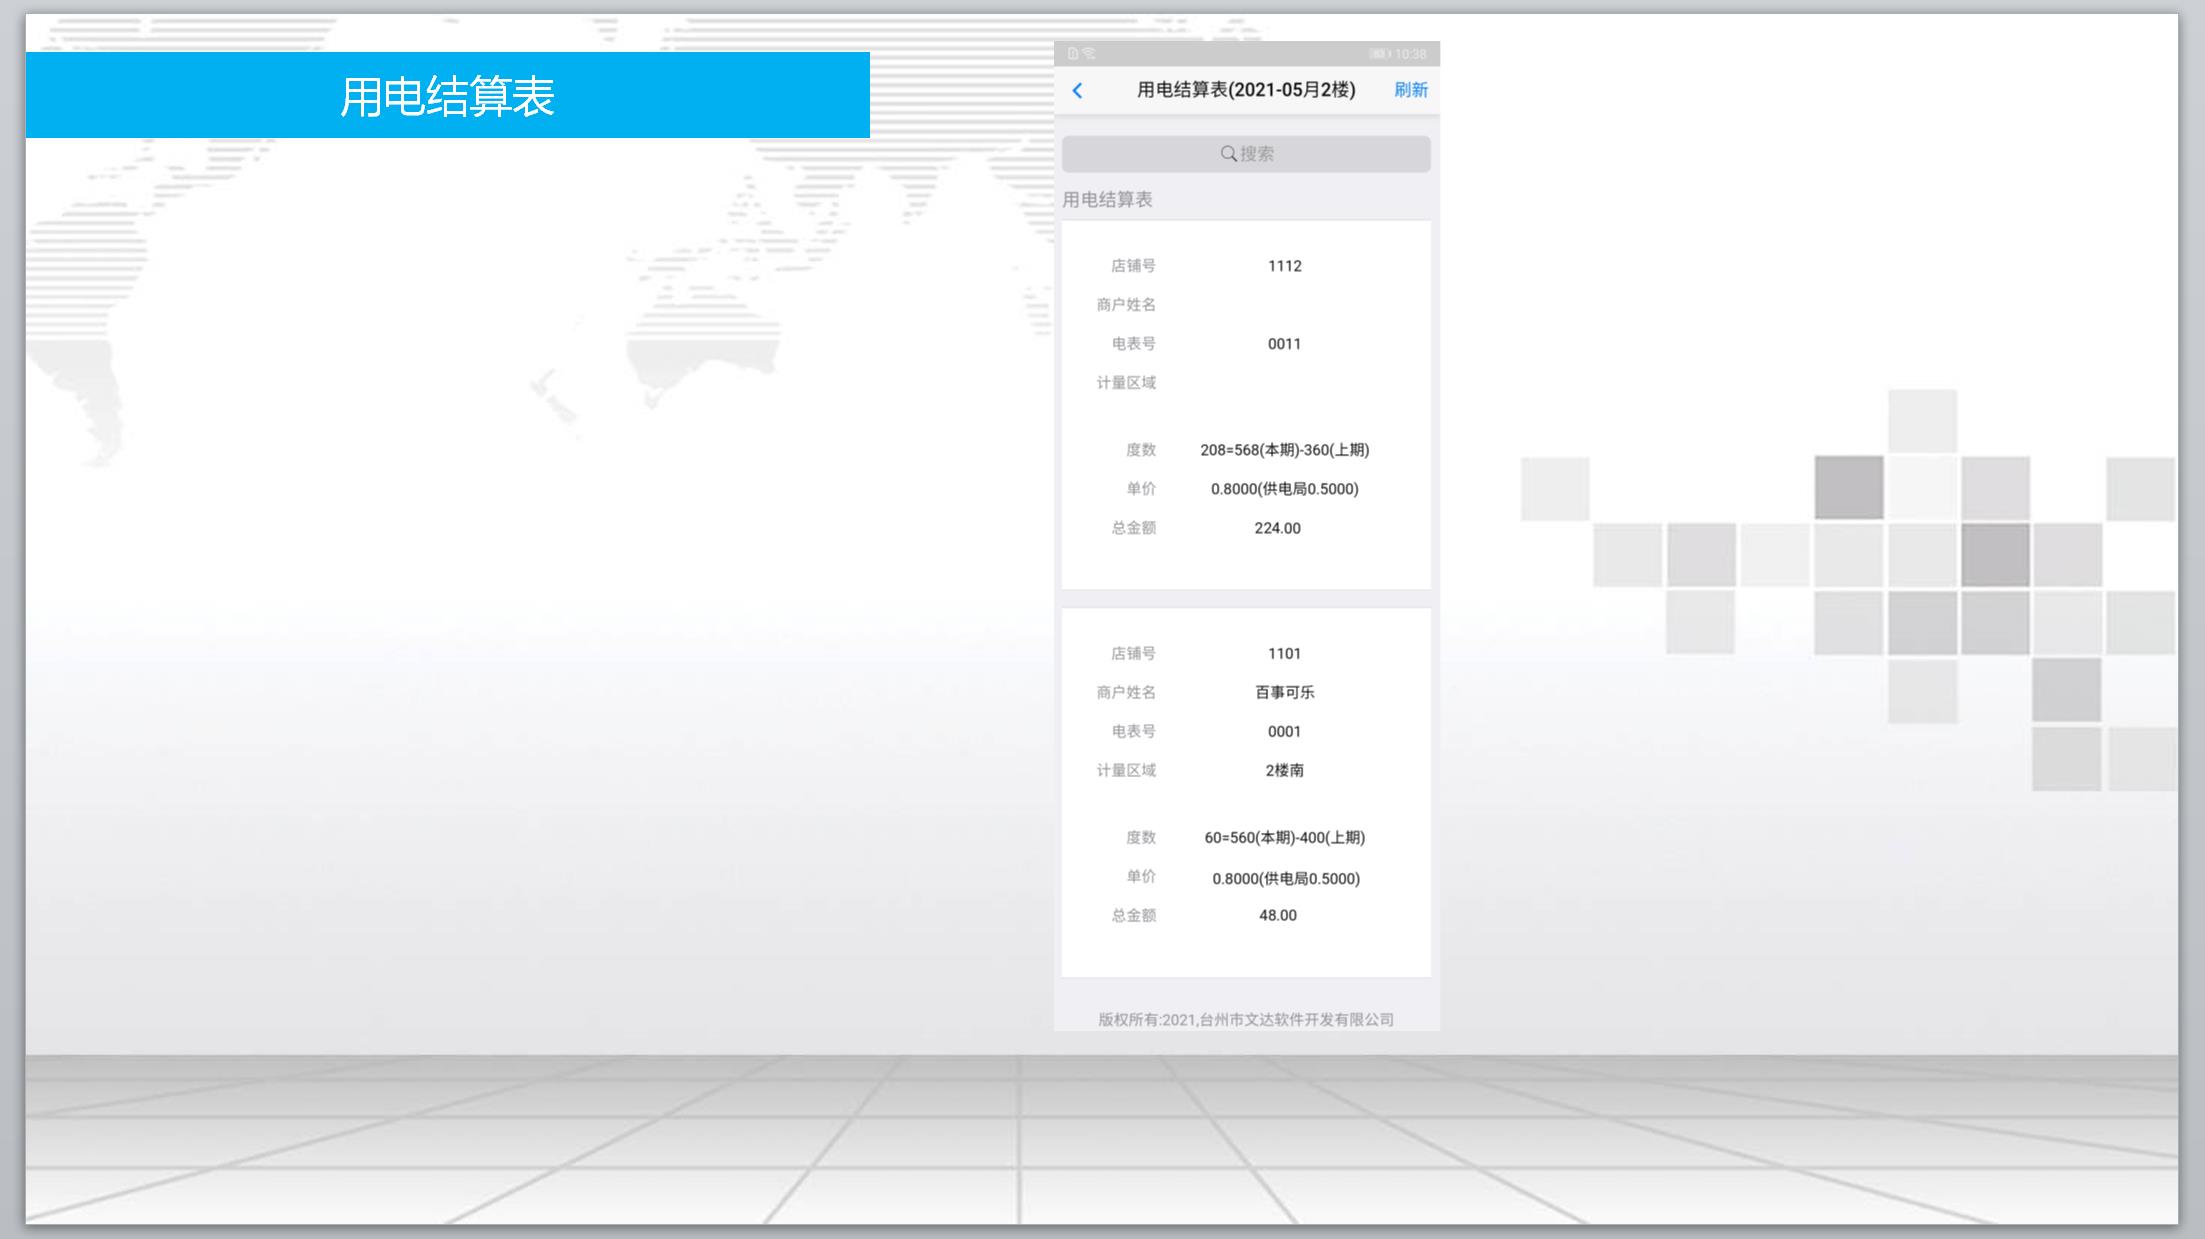Click merchant name 百事可乐
Screen dimensions: 2205x1239
[1284, 692]
